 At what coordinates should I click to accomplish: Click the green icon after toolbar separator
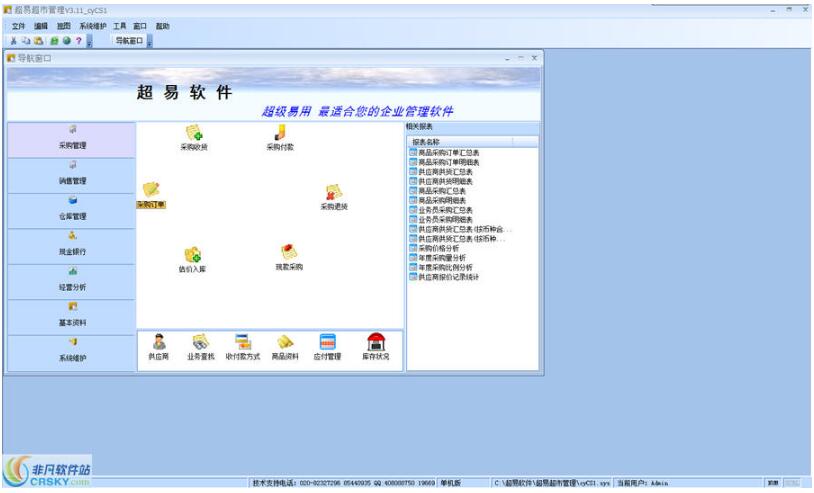[x=54, y=40]
